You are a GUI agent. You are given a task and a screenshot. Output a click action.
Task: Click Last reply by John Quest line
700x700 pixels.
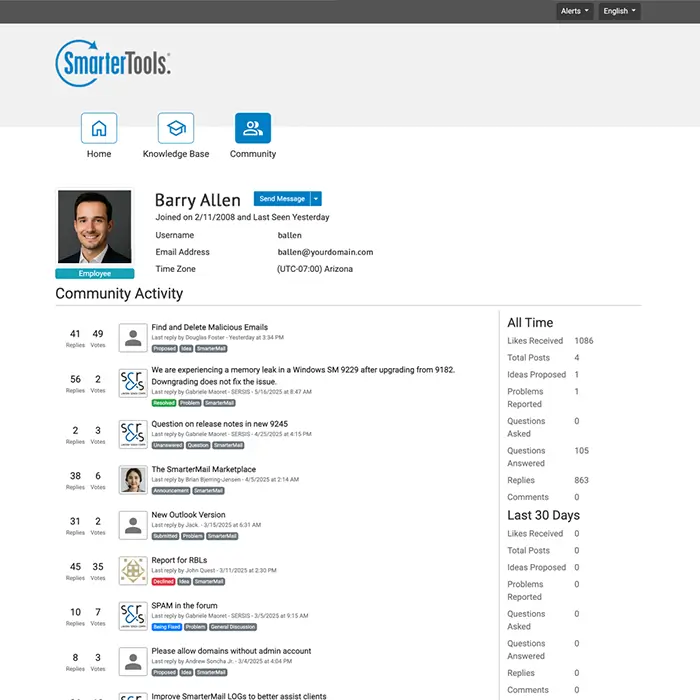click(x=214, y=571)
